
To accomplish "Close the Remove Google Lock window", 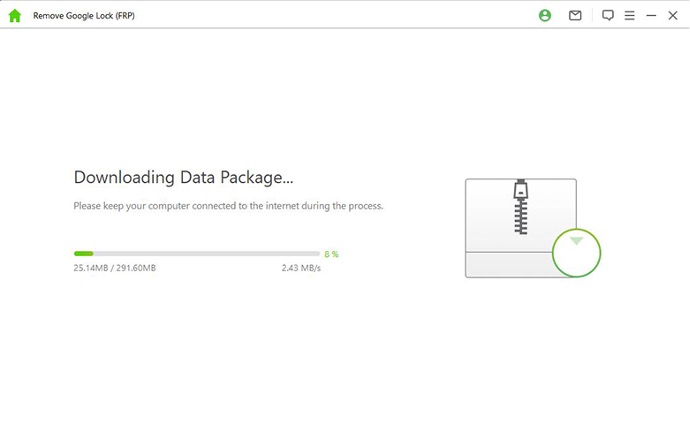I will pos(673,16).
